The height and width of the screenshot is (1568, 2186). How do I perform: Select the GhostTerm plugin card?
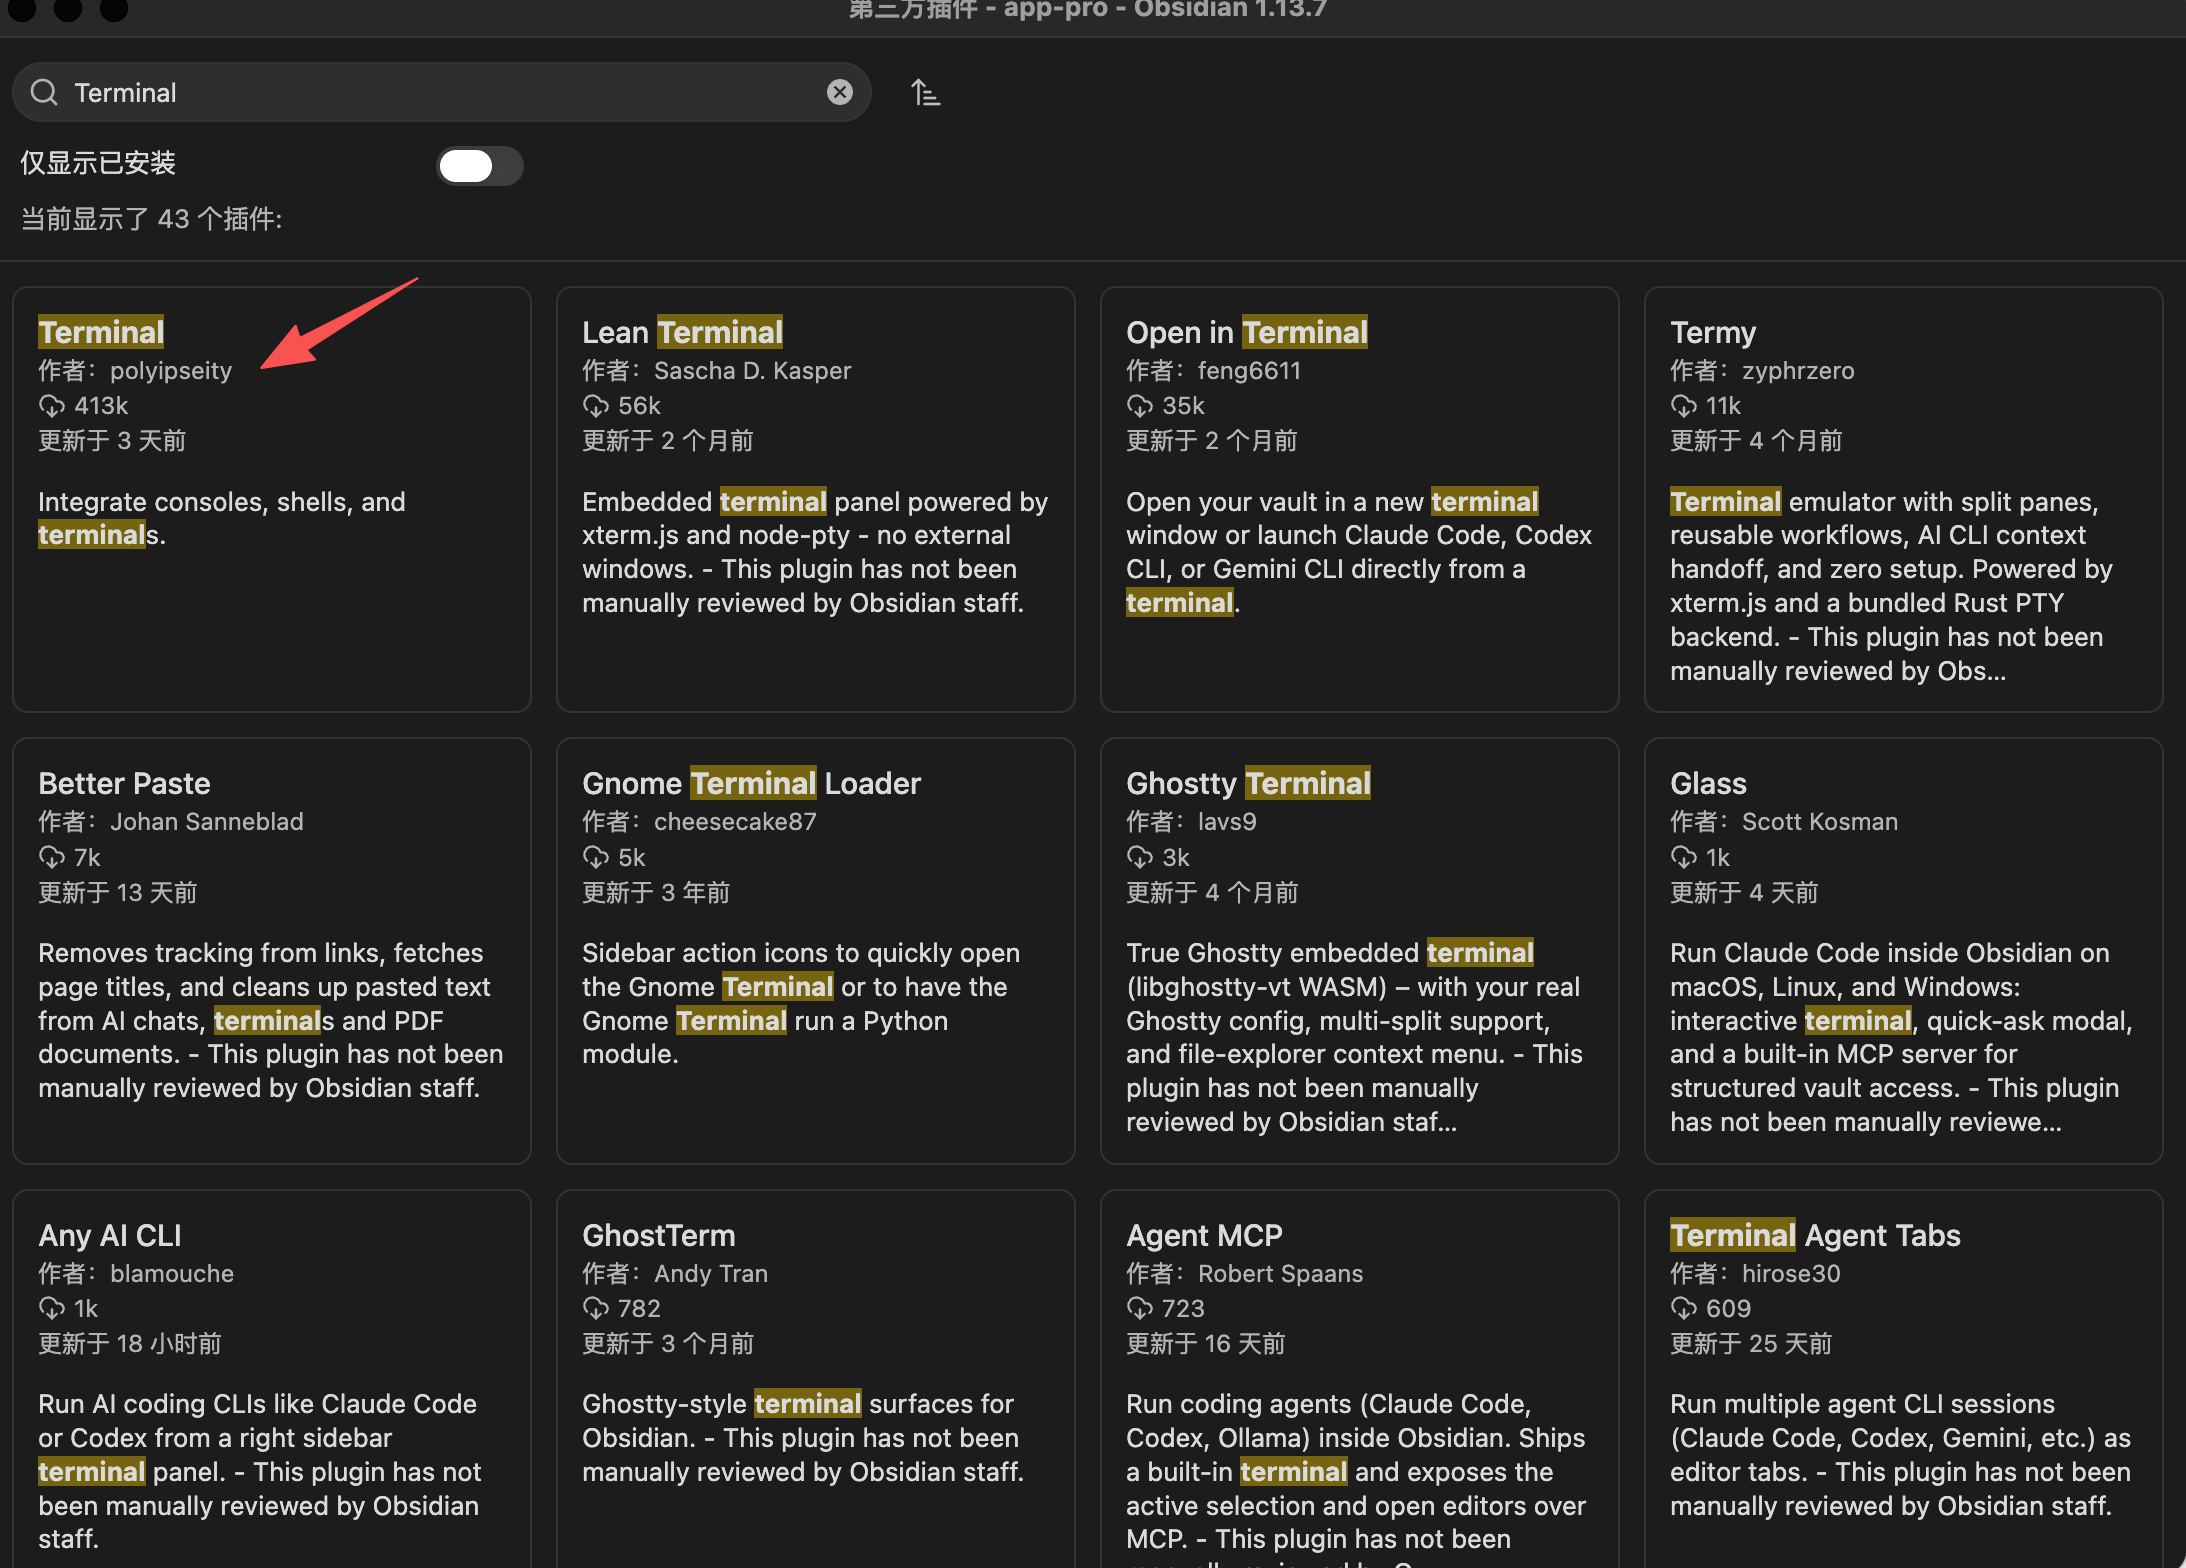[x=815, y=1380]
